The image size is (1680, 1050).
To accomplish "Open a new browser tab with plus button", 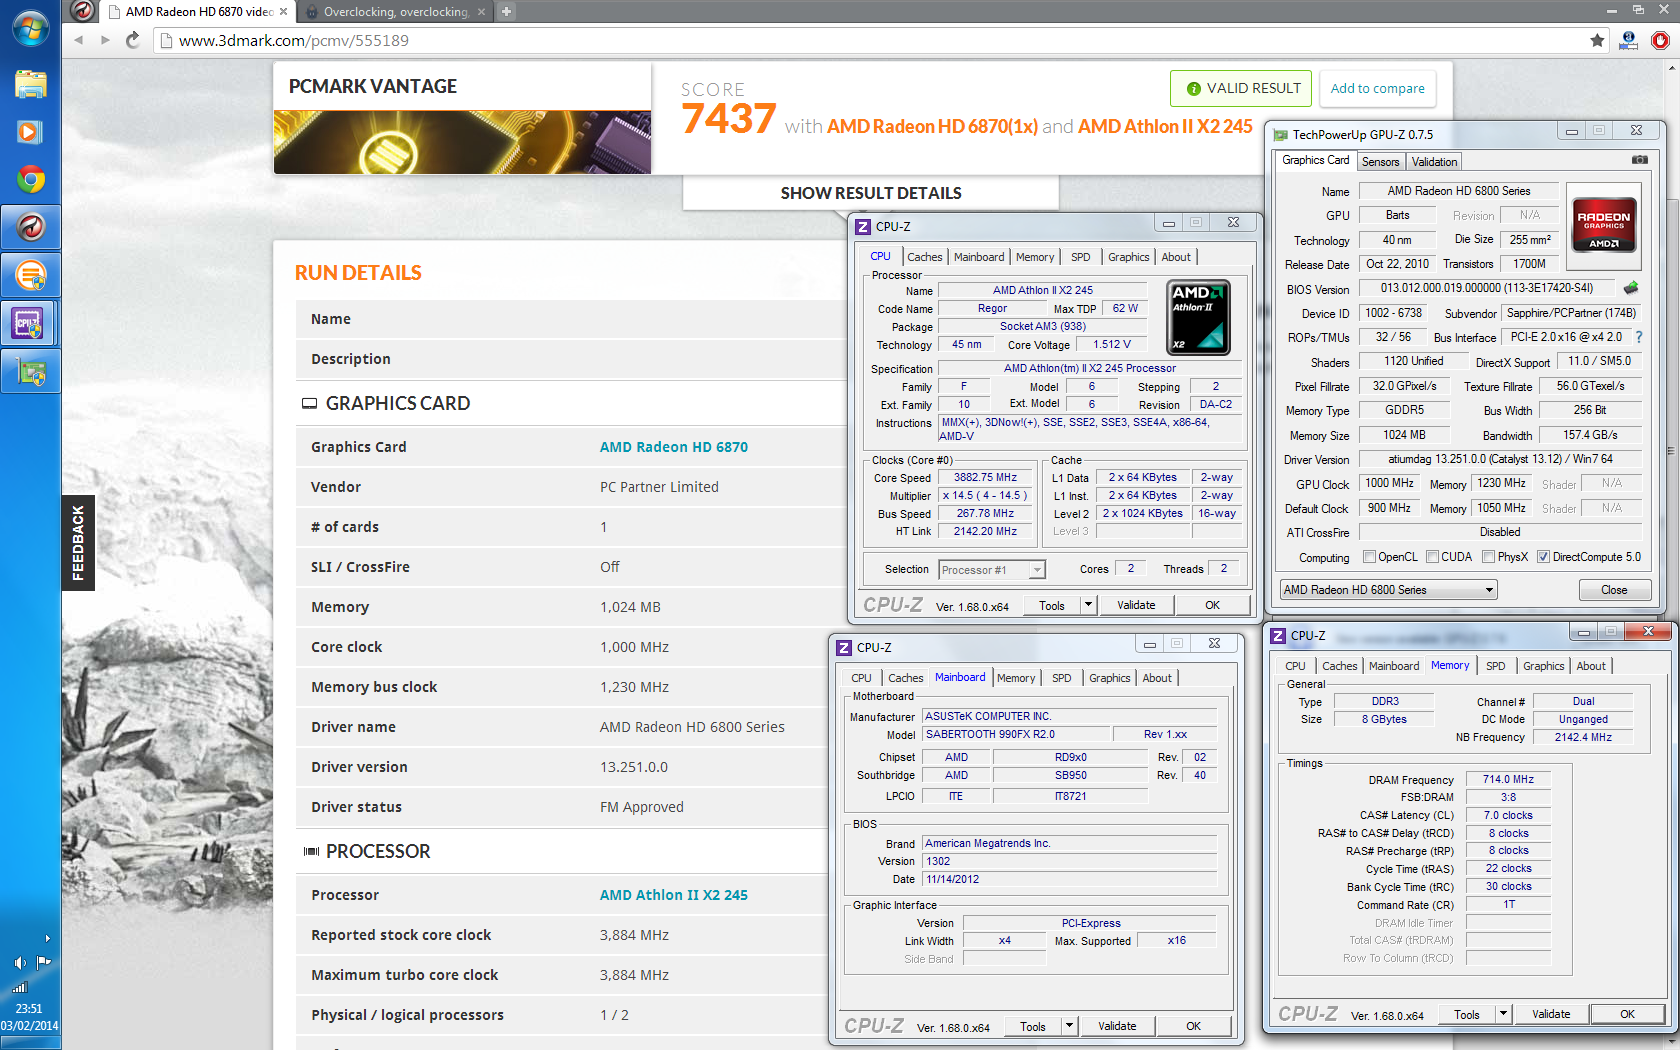I will point(506,12).
